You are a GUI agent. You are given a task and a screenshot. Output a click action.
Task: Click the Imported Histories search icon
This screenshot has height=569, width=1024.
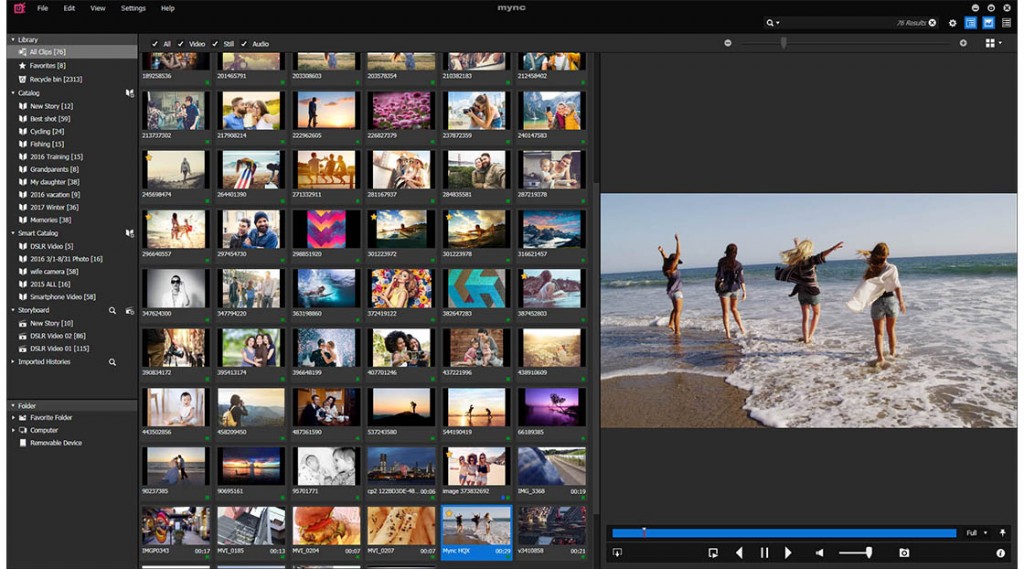tap(112, 362)
